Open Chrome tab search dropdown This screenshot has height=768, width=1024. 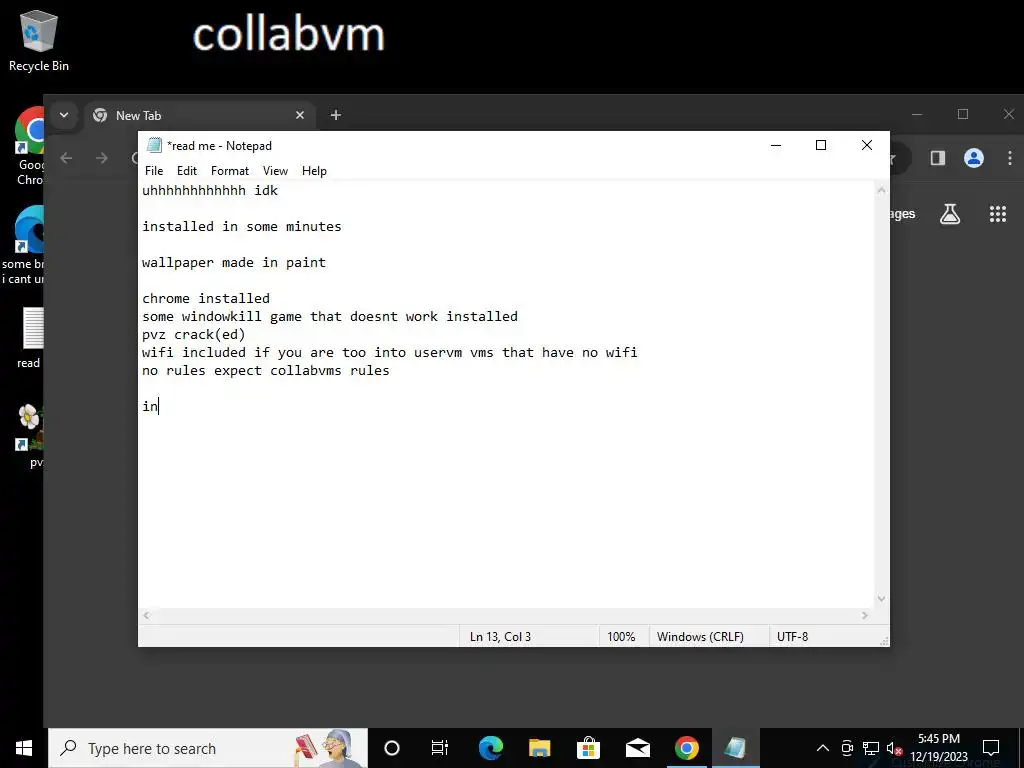click(x=64, y=115)
